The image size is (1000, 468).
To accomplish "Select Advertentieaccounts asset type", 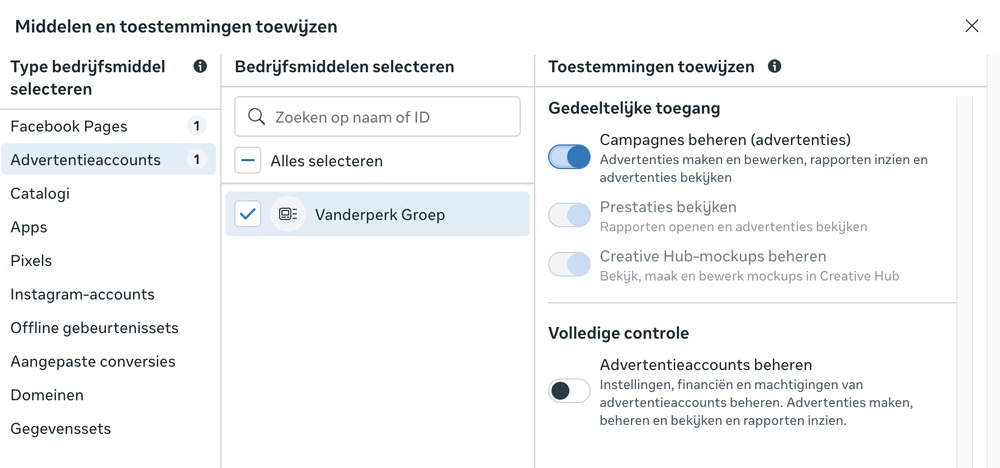I will click(x=85, y=160).
